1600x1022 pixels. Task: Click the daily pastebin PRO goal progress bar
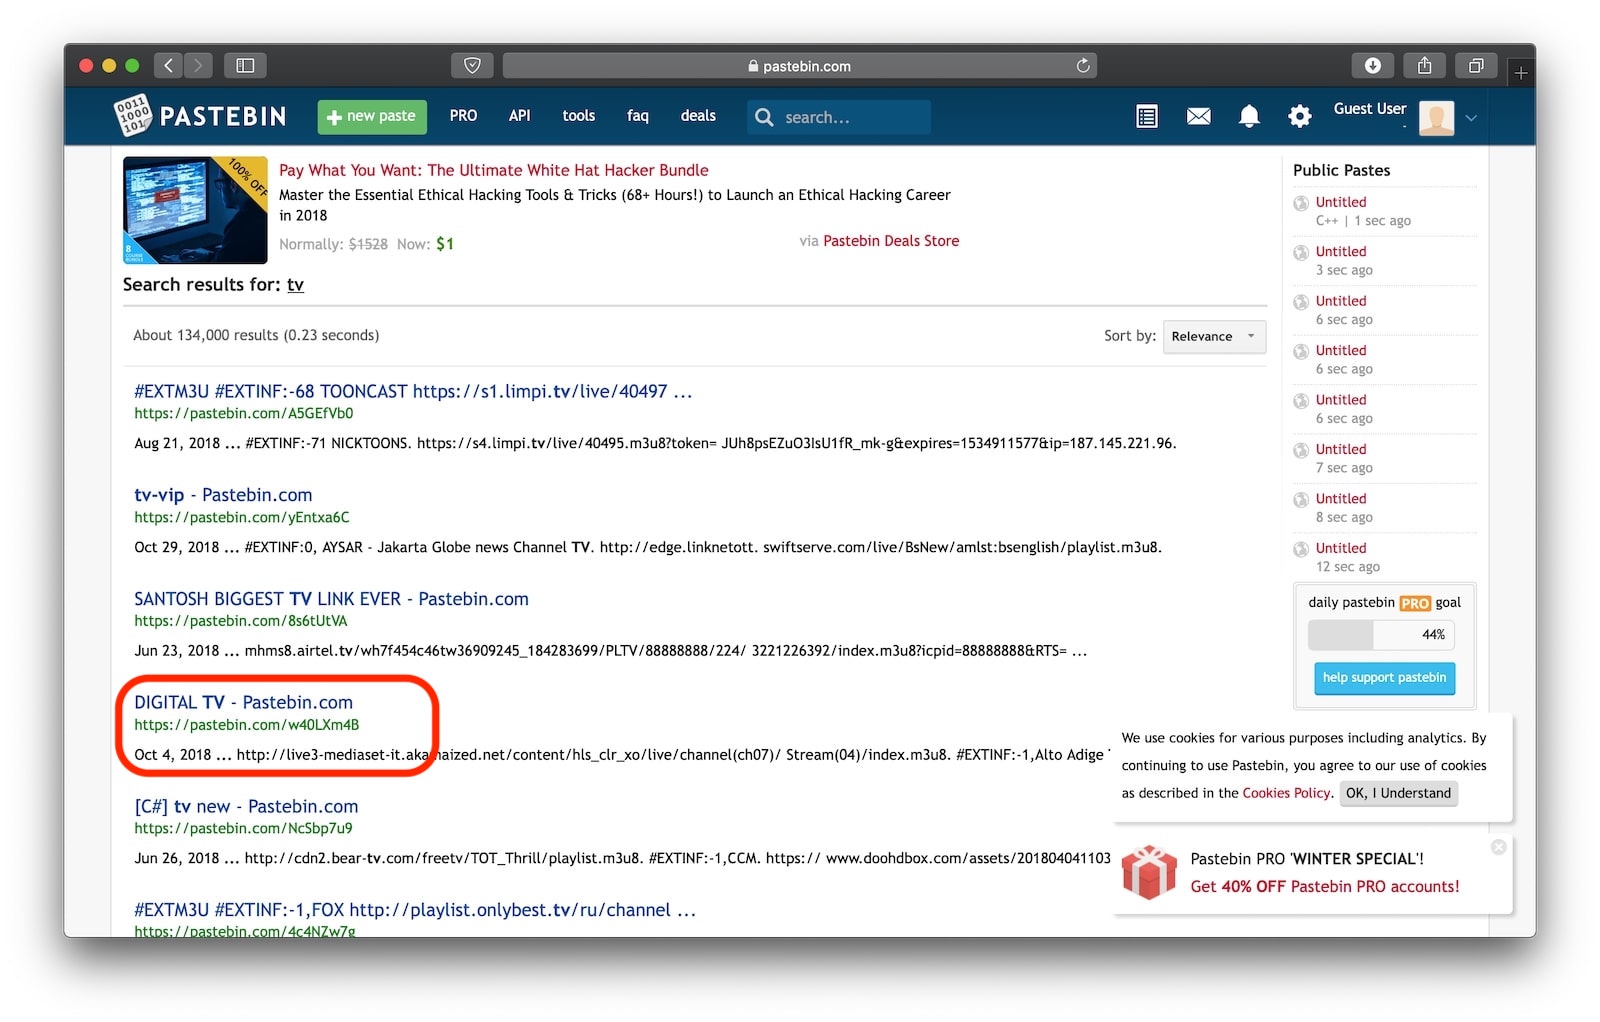coord(1382,635)
